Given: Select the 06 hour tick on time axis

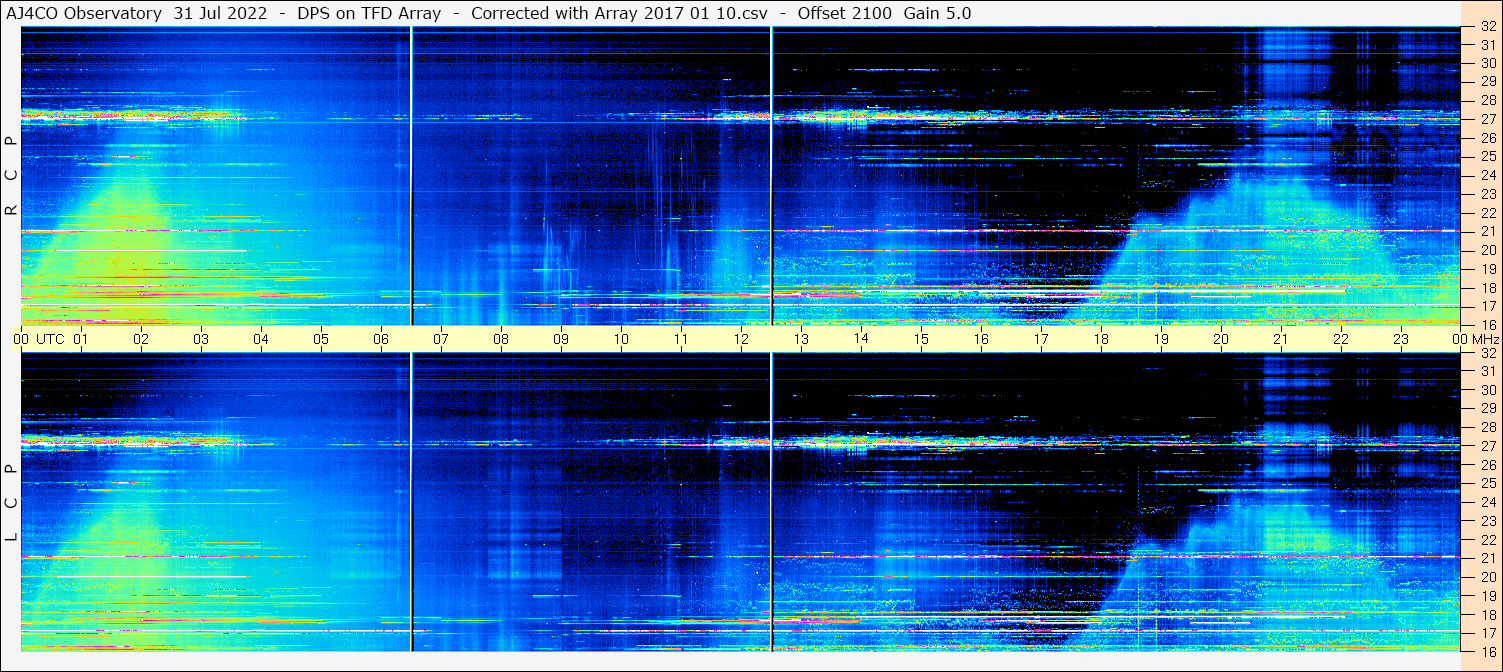Looking at the screenshot, I should (381, 339).
